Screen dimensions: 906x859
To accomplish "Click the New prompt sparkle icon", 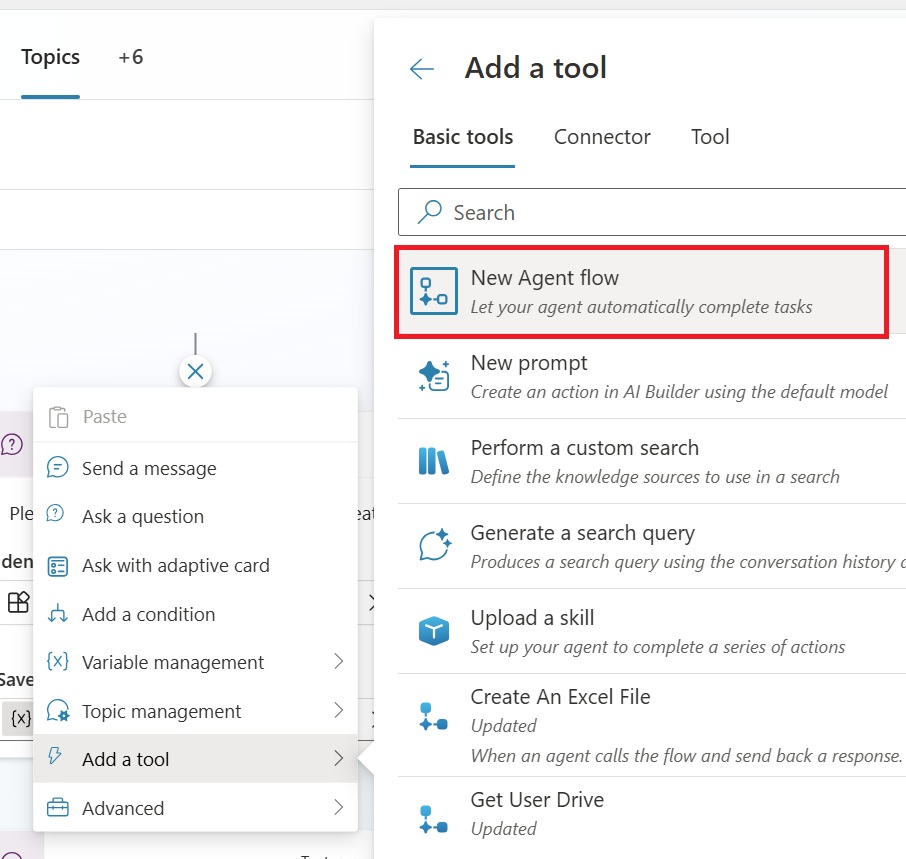I will [434, 376].
